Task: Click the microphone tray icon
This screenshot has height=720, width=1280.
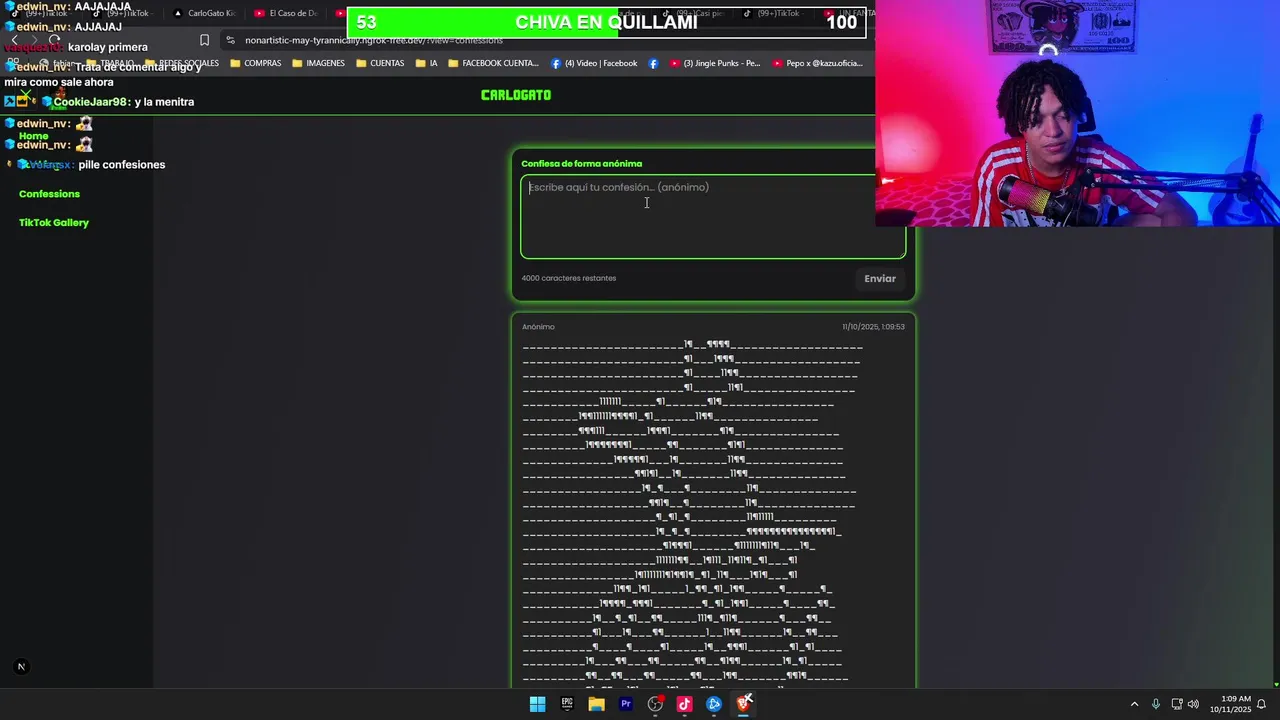Action: pos(1156,704)
